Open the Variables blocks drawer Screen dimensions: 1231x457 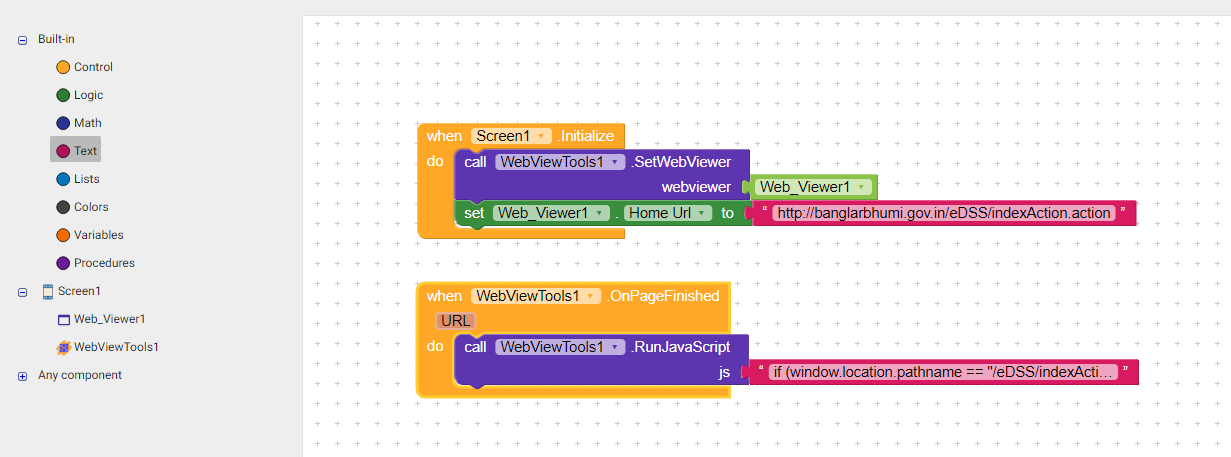[x=89, y=235]
